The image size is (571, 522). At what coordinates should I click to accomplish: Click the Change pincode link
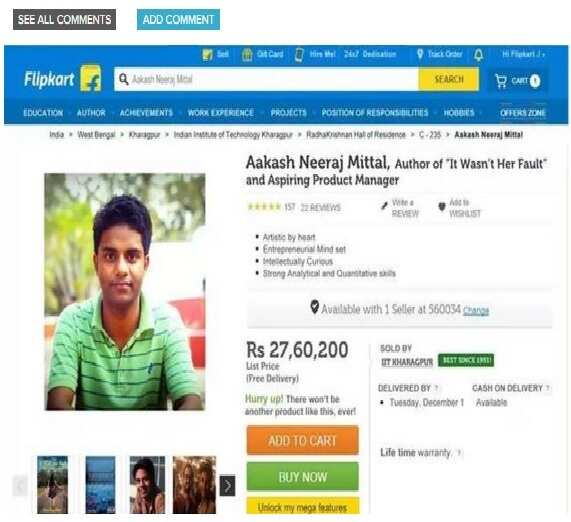(476, 310)
